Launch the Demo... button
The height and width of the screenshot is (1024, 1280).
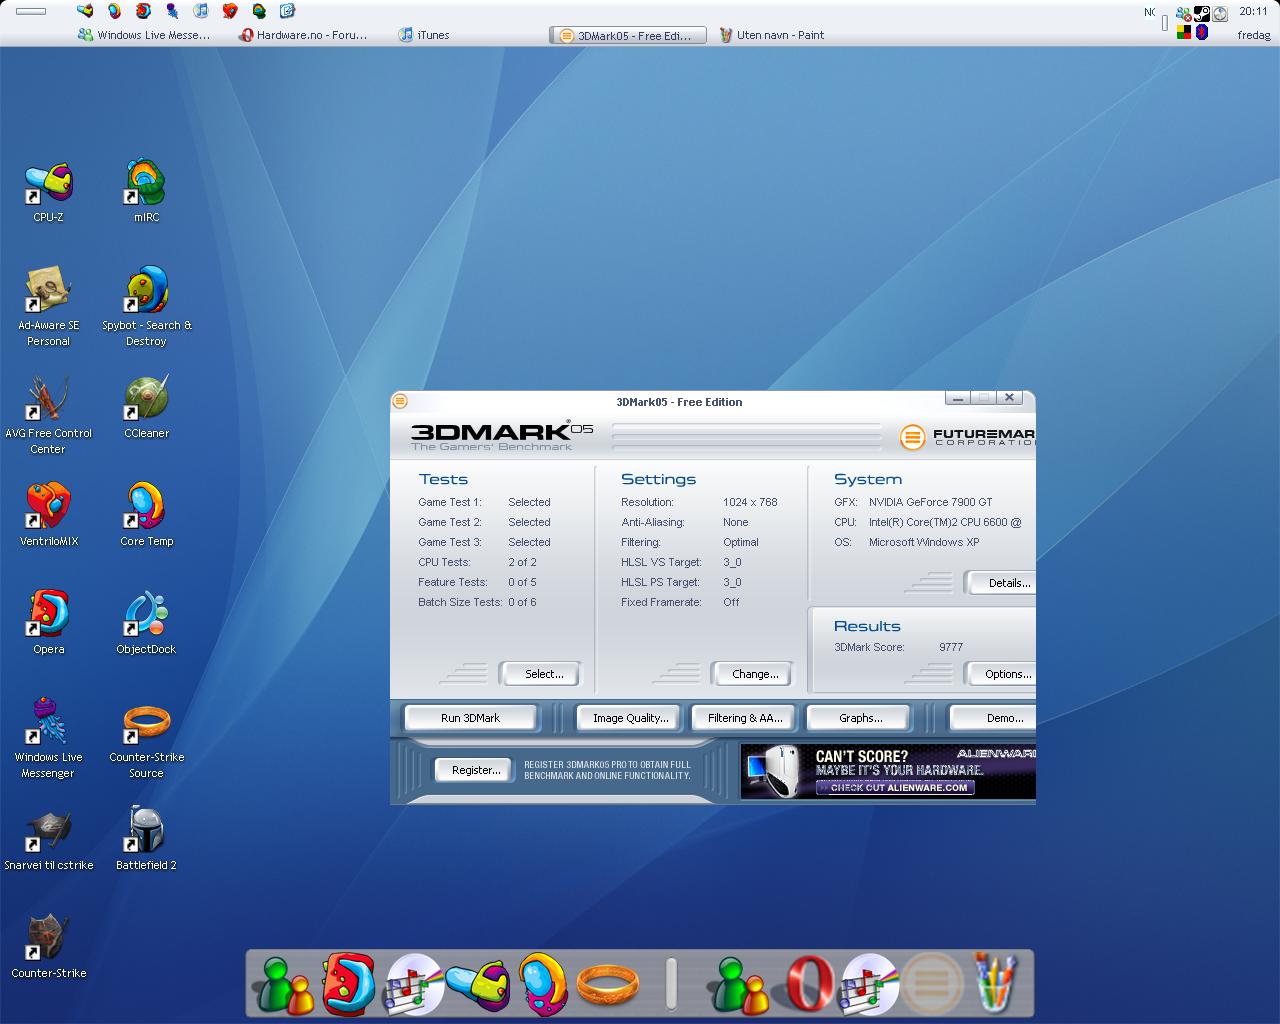pos(993,718)
